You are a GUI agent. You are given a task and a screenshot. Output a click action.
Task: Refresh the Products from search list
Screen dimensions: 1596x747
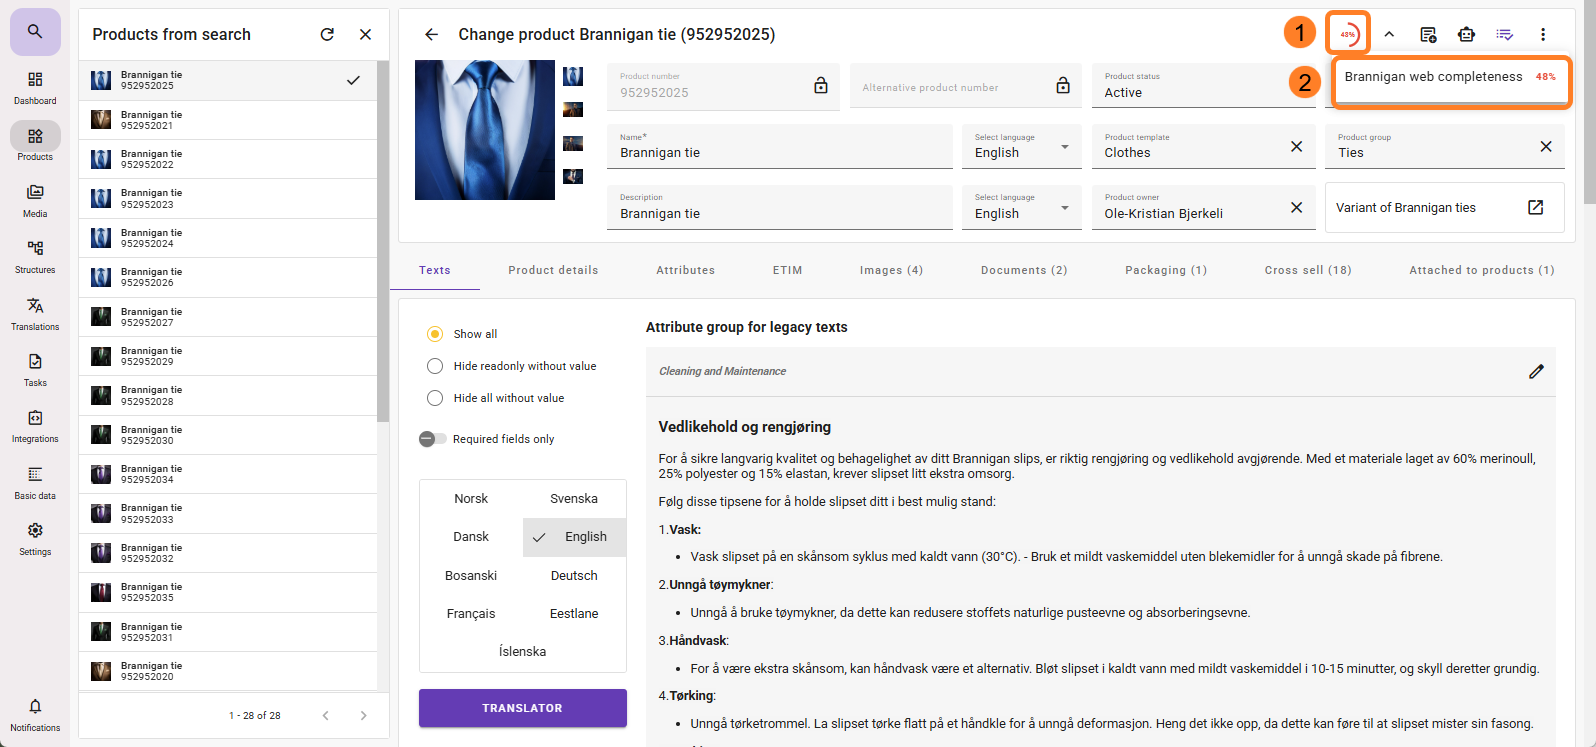tap(327, 34)
